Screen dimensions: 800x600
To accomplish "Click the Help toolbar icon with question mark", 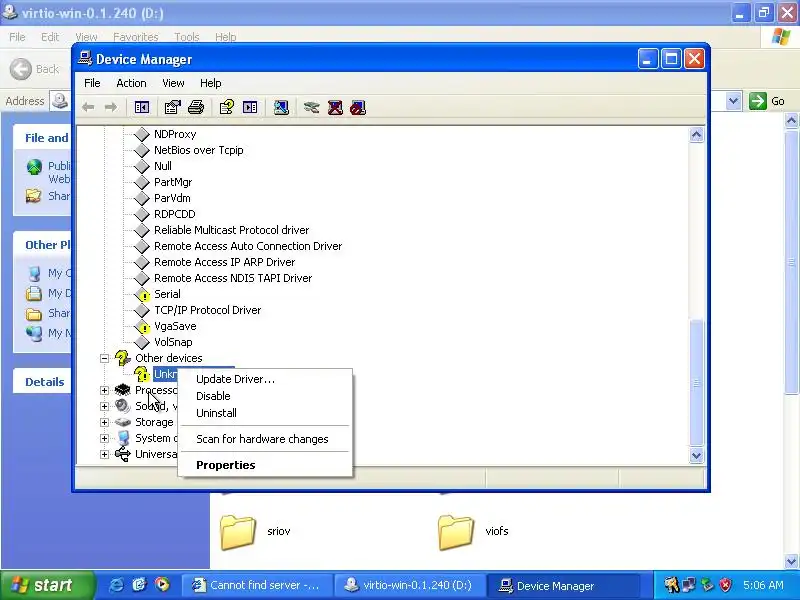I will [227, 107].
